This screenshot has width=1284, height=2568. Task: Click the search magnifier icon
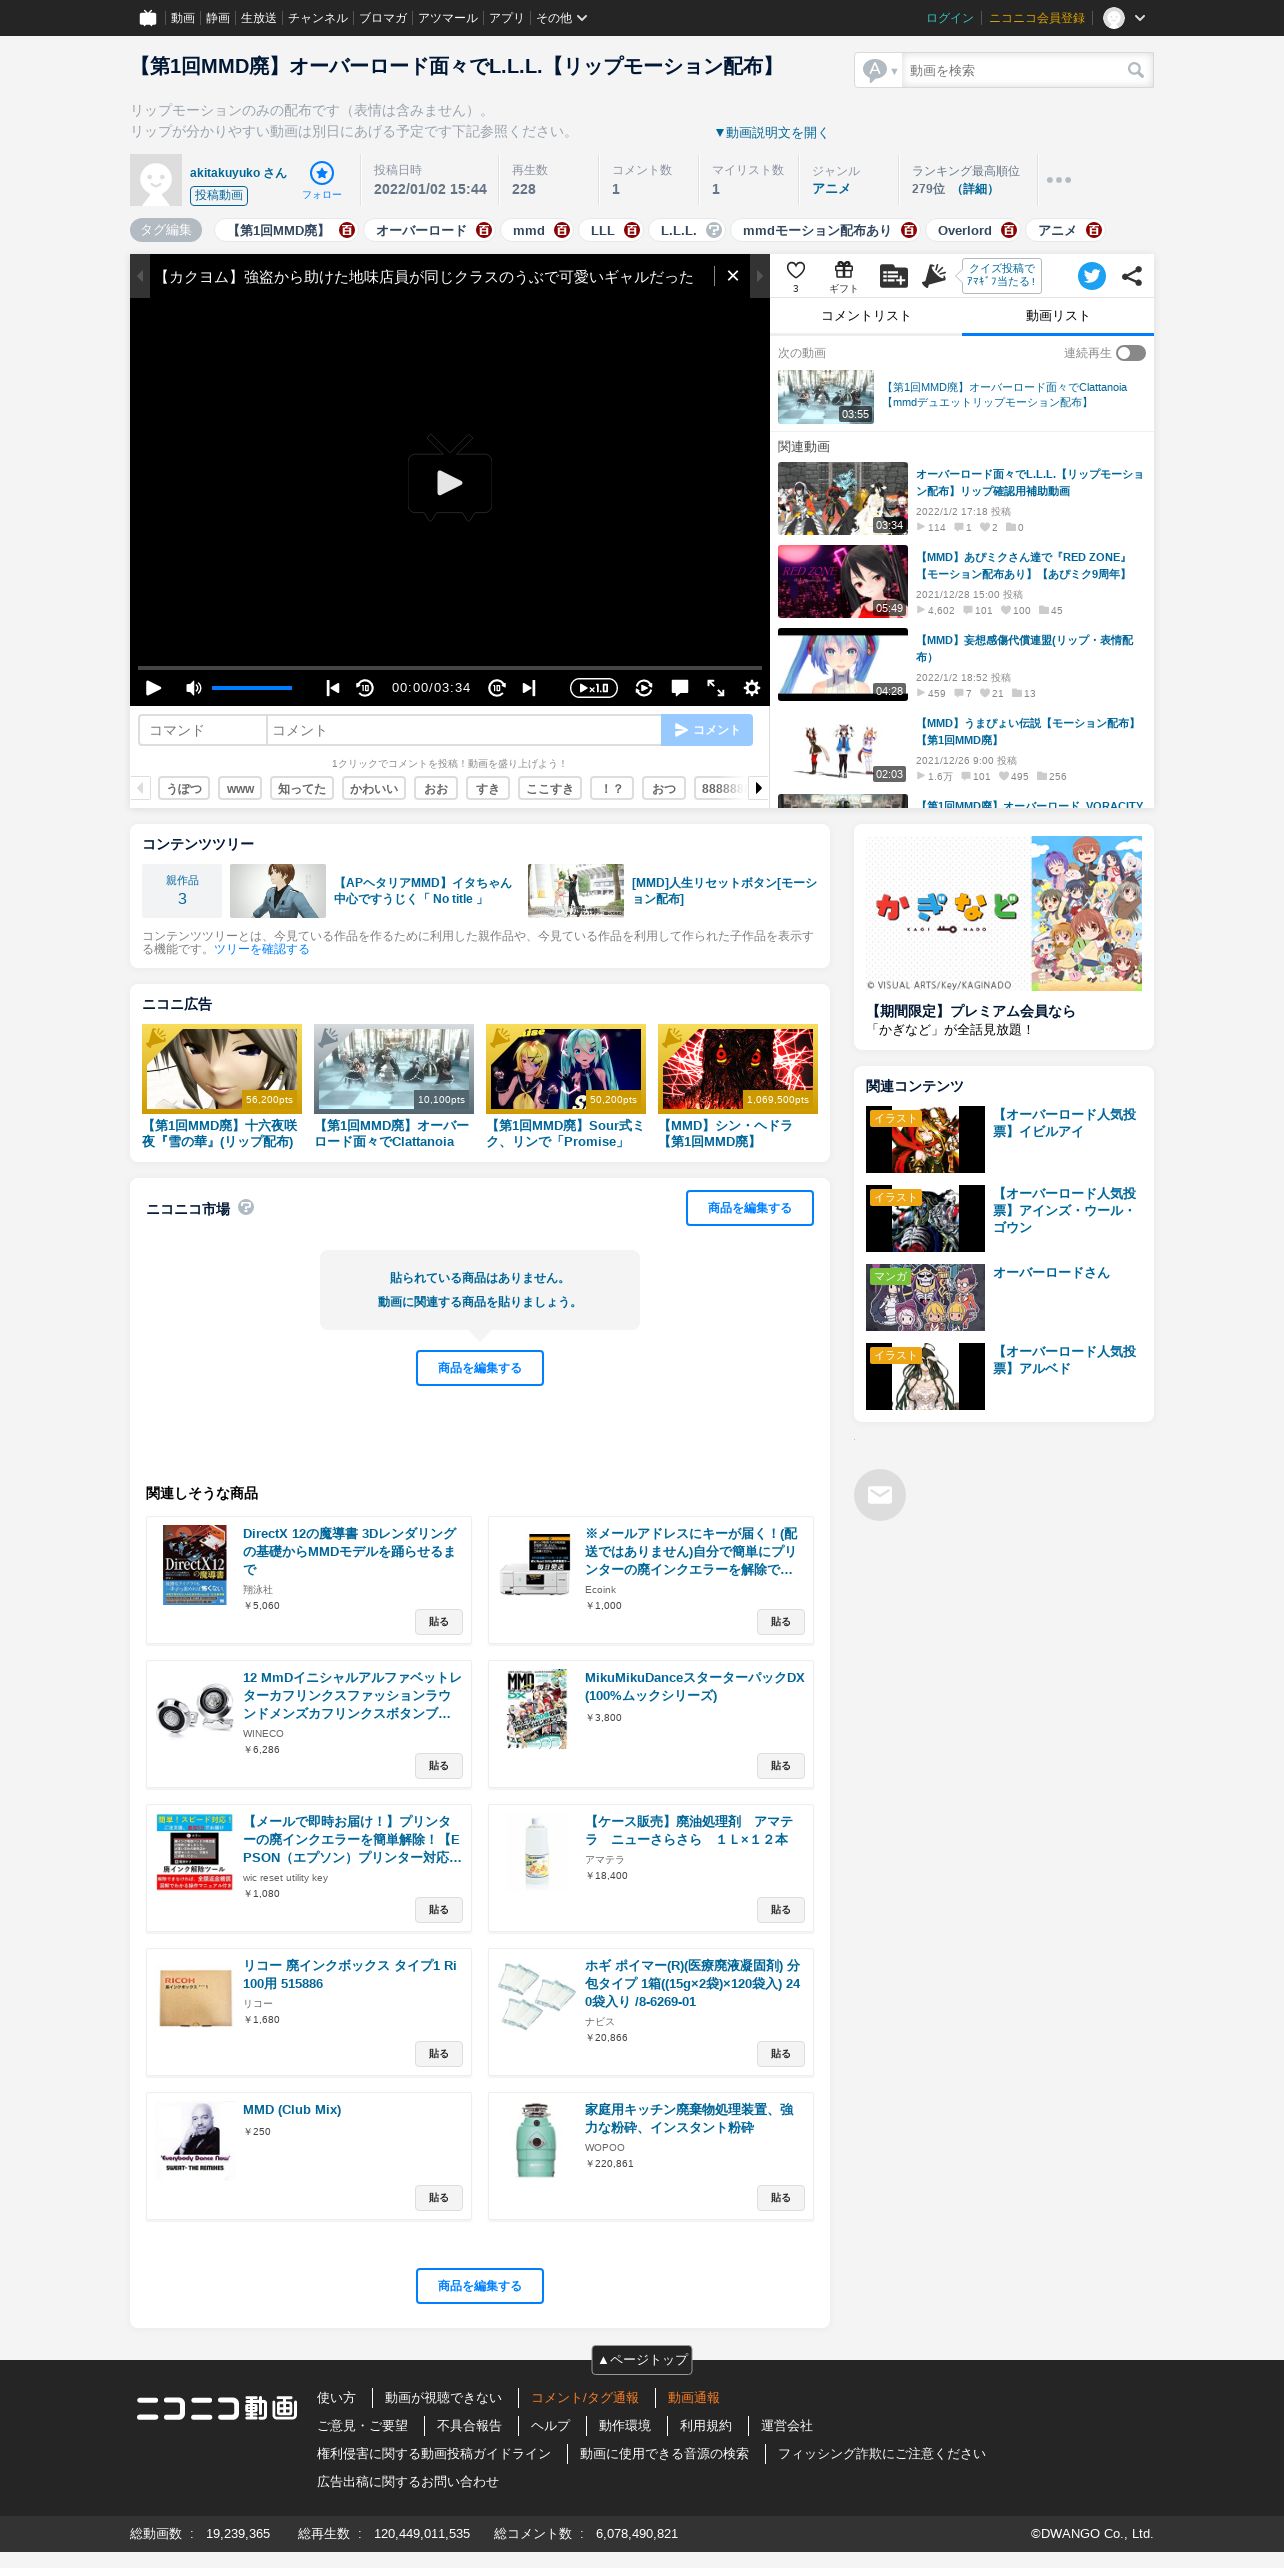pyautogui.click(x=1135, y=70)
